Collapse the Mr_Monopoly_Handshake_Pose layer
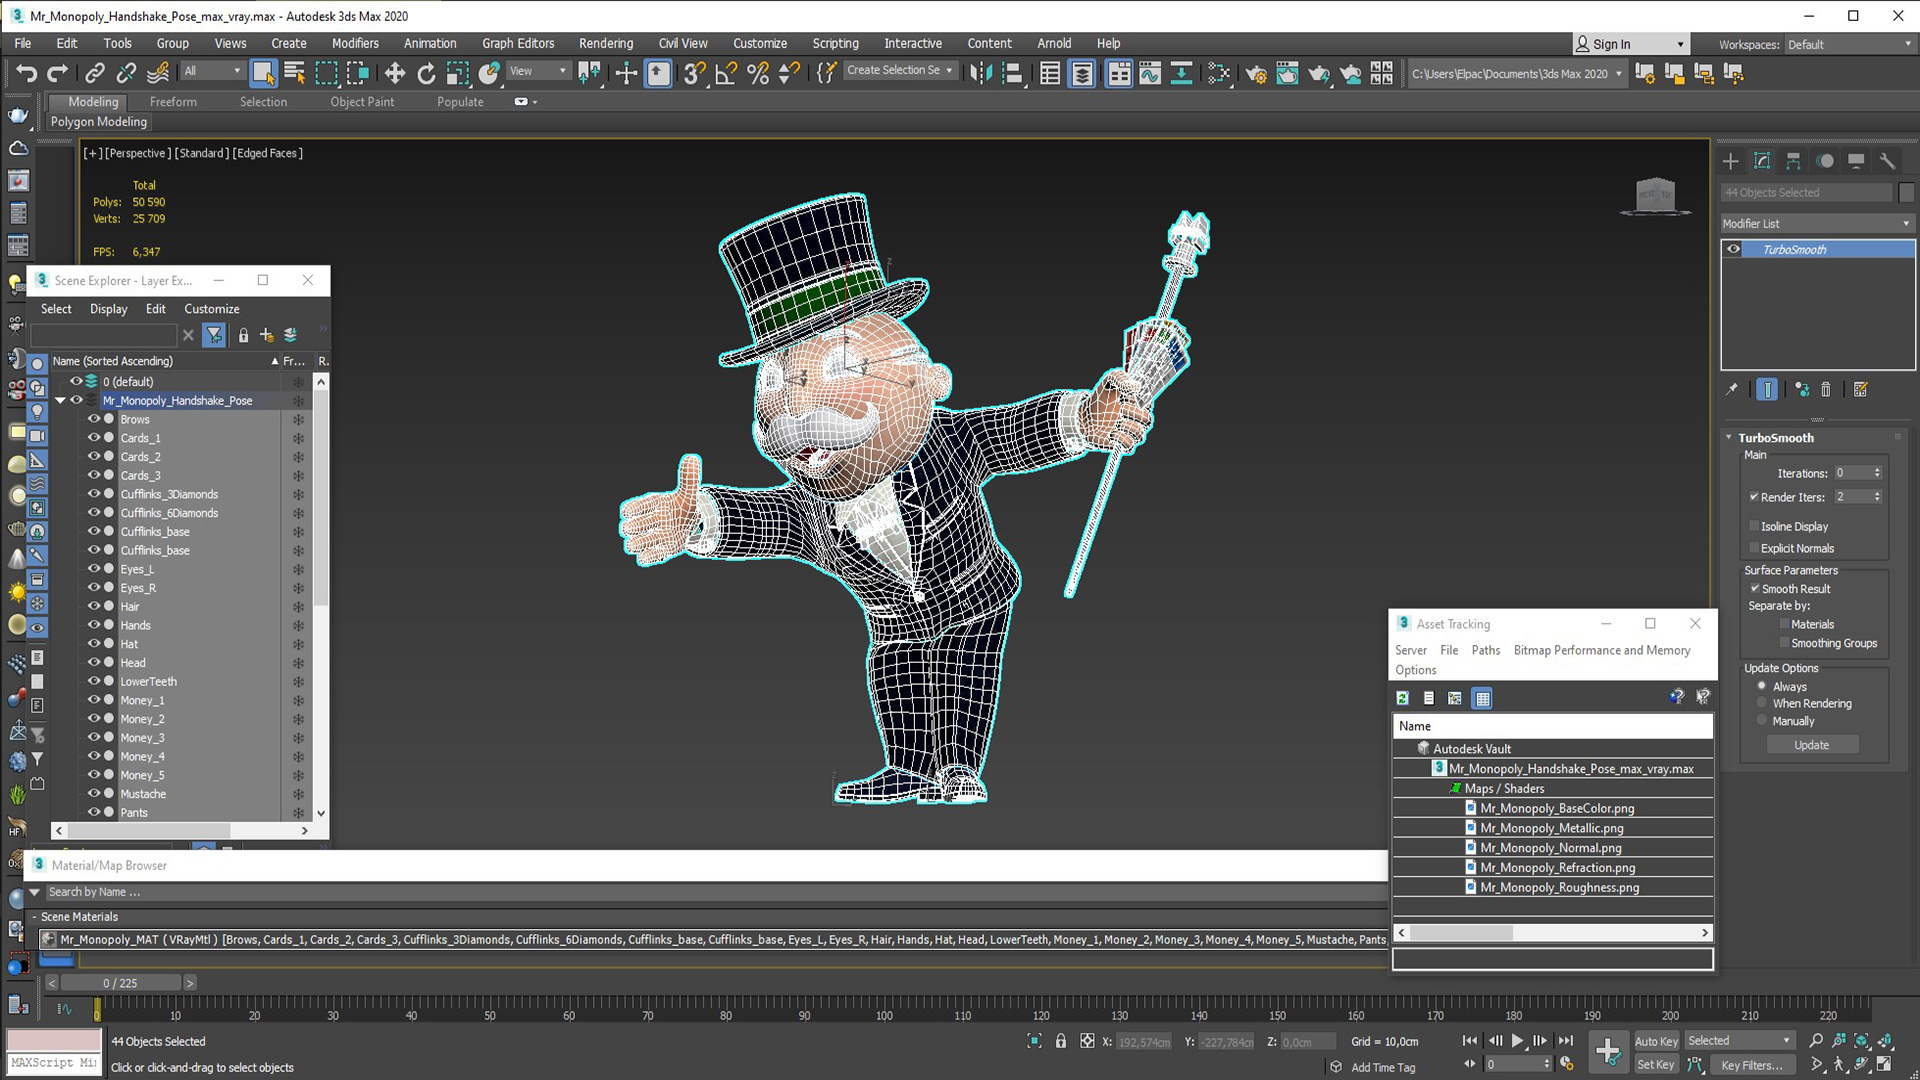The image size is (1920, 1080). [x=60, y=401]
